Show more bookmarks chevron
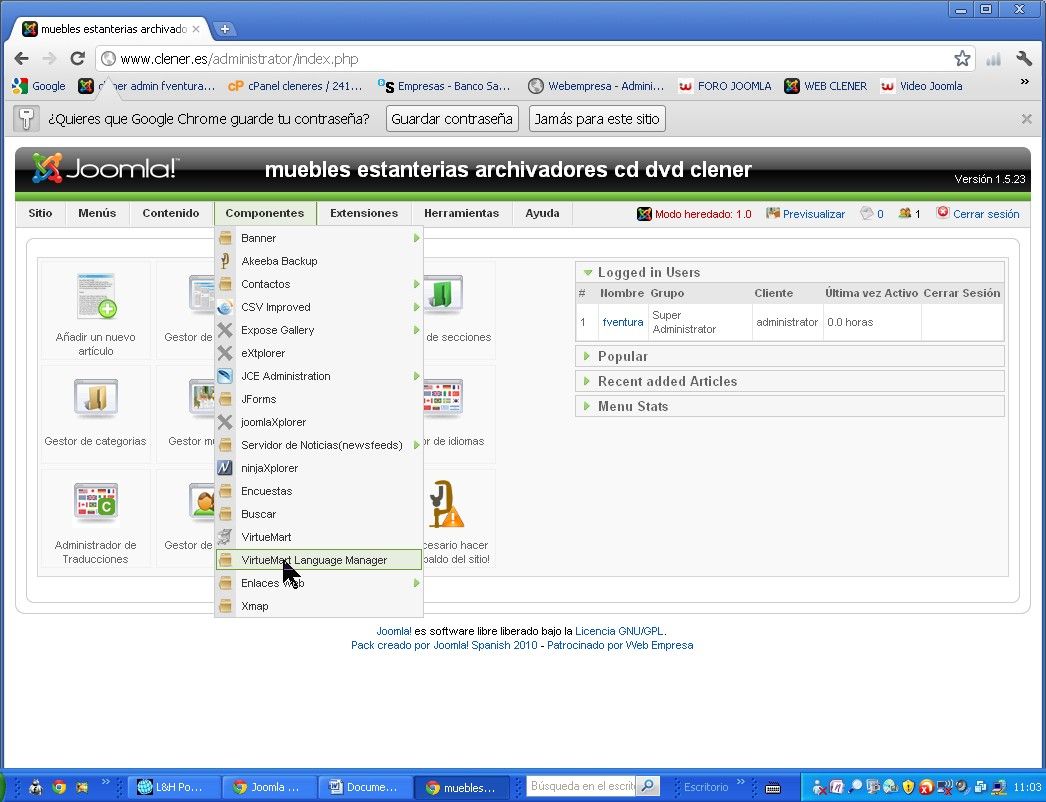1046x802 pixels. click(1025, 81)
